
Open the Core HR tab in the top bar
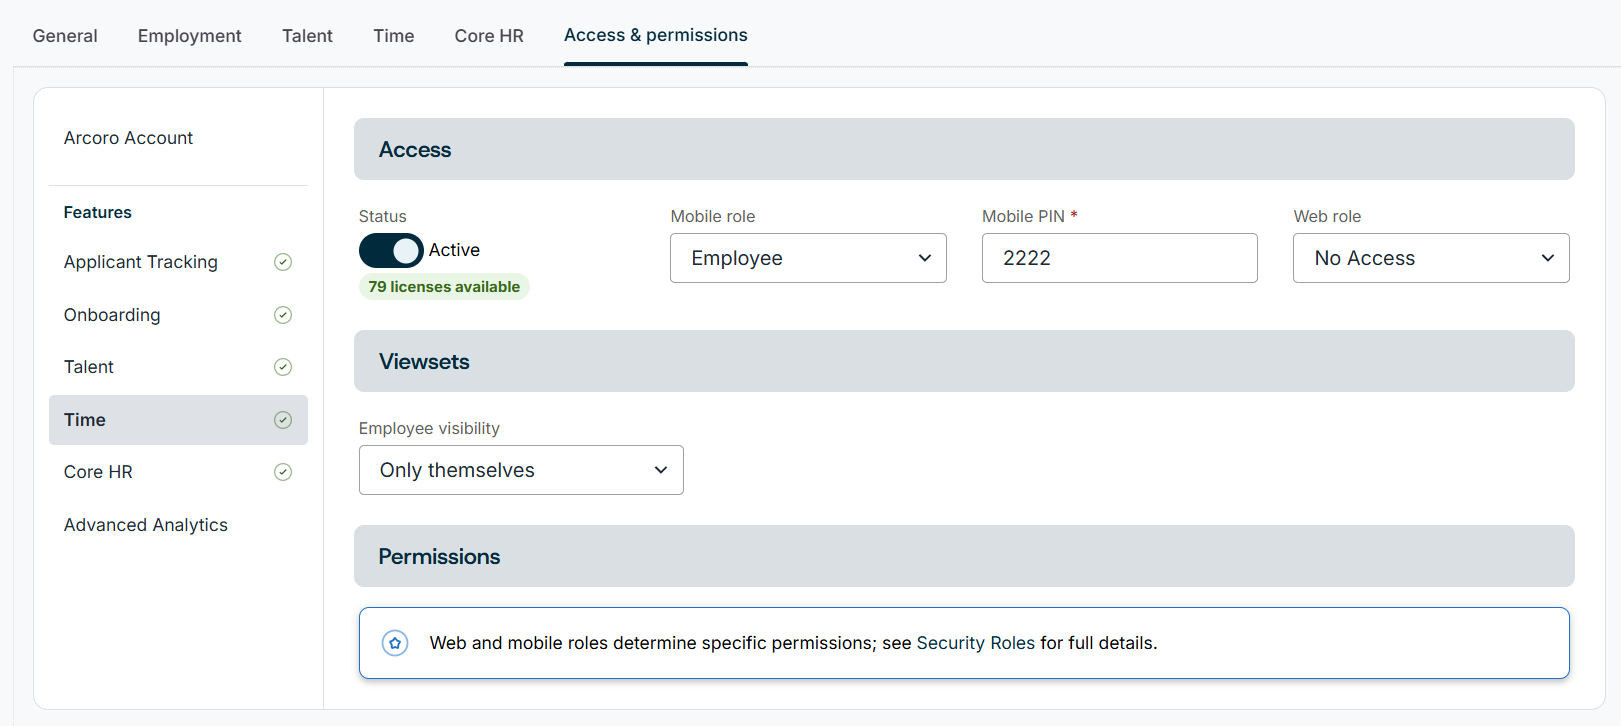[x=489, y=36]
